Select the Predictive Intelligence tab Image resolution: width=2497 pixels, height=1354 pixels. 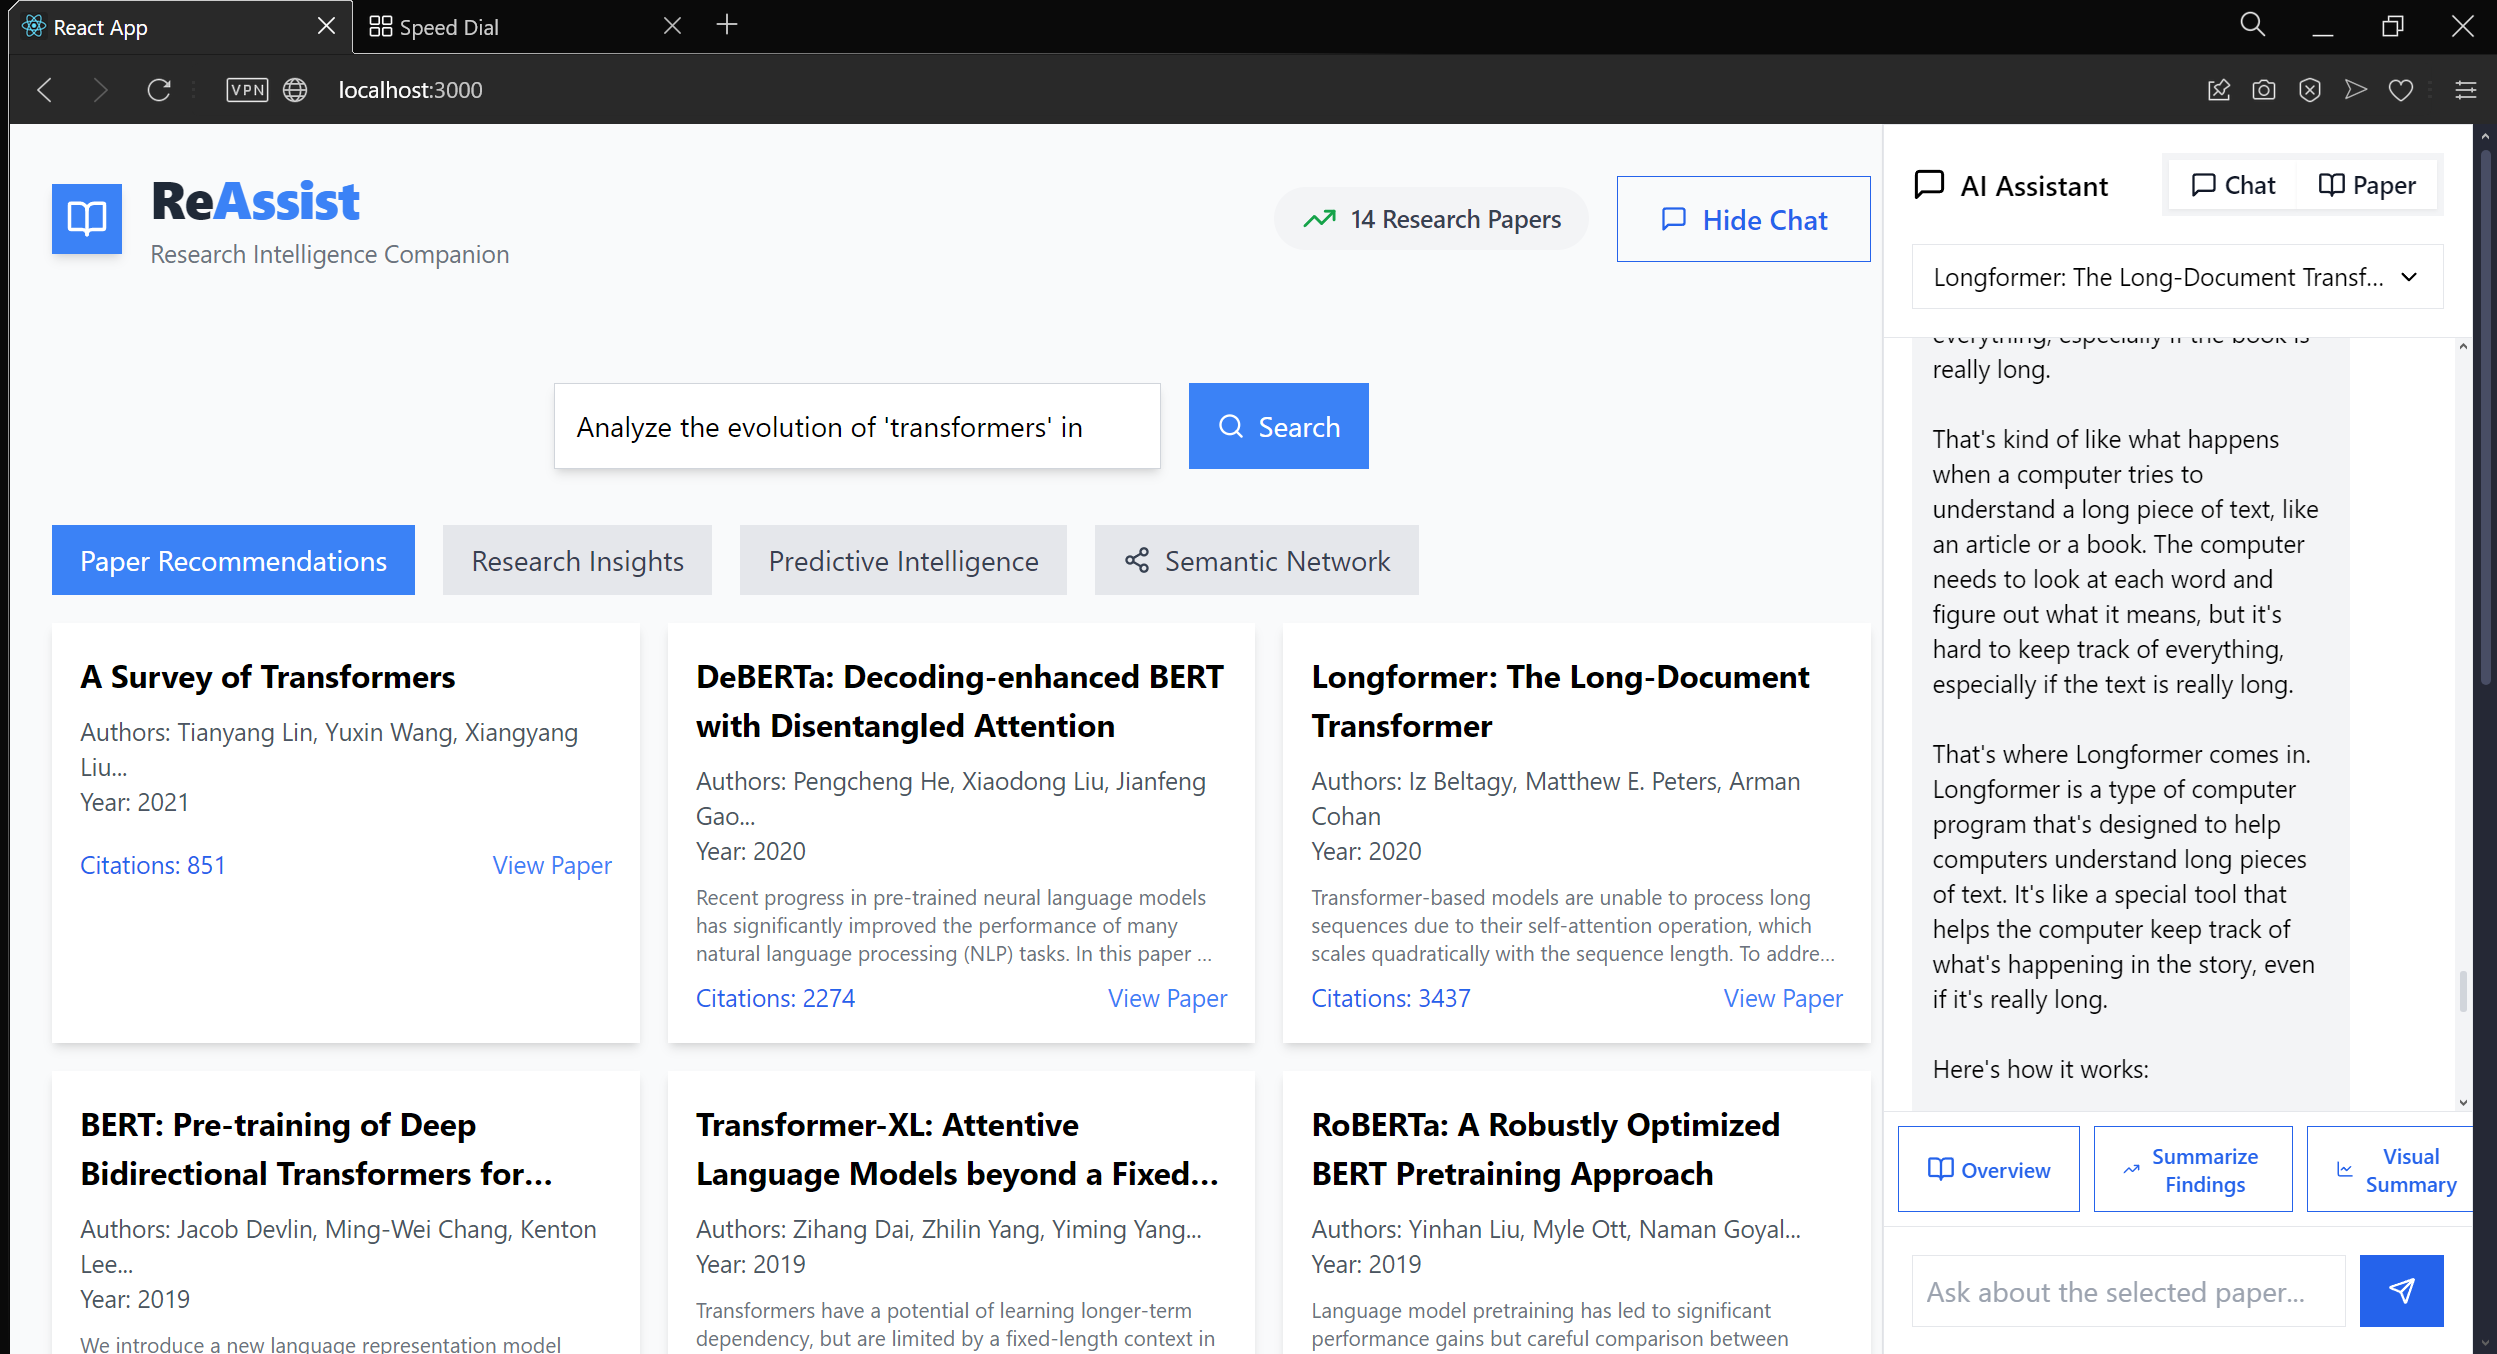tap(903, 560)
